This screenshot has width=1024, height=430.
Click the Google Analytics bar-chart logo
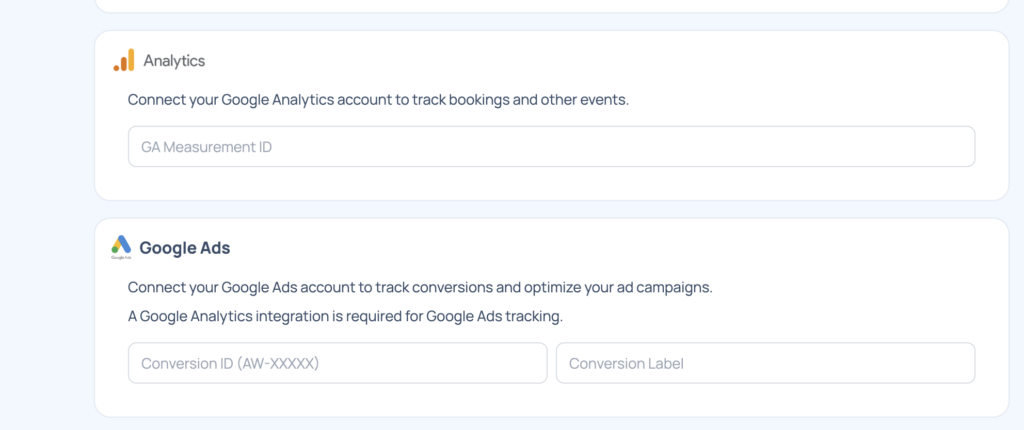coord(124,61)
